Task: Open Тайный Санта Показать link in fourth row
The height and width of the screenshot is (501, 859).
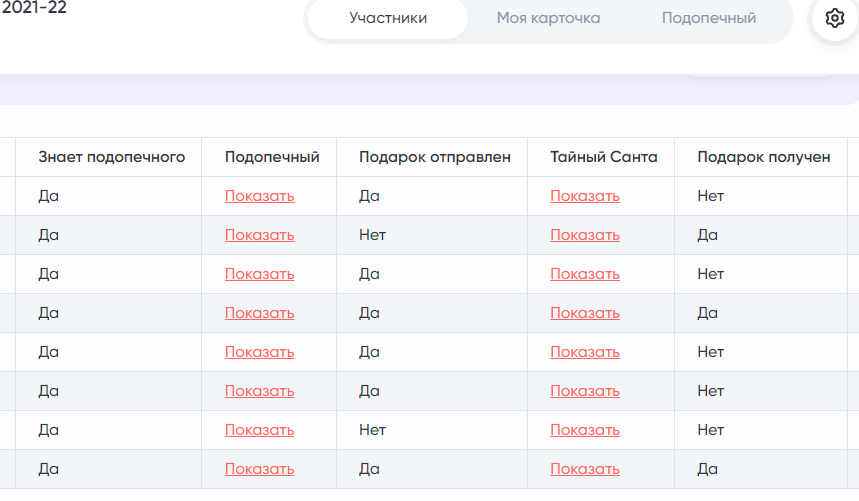Action: coord(585,313)
